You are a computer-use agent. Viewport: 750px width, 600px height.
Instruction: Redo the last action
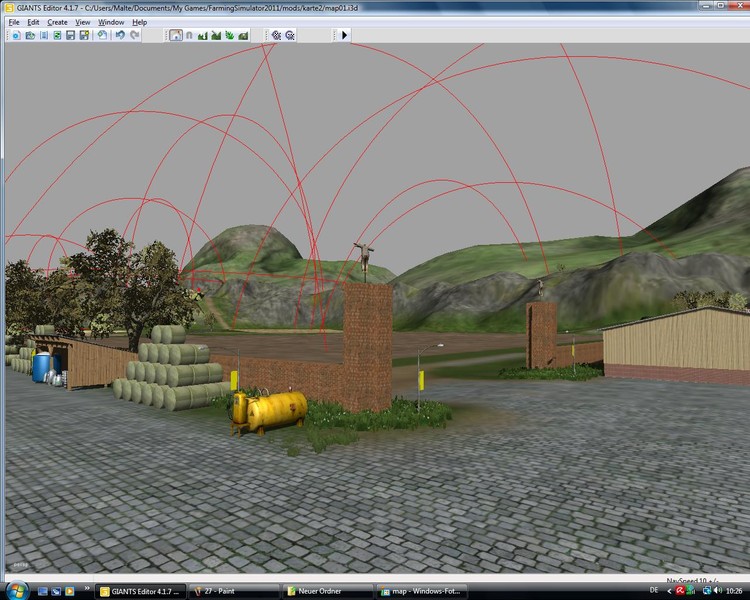(x=134, y=35)
